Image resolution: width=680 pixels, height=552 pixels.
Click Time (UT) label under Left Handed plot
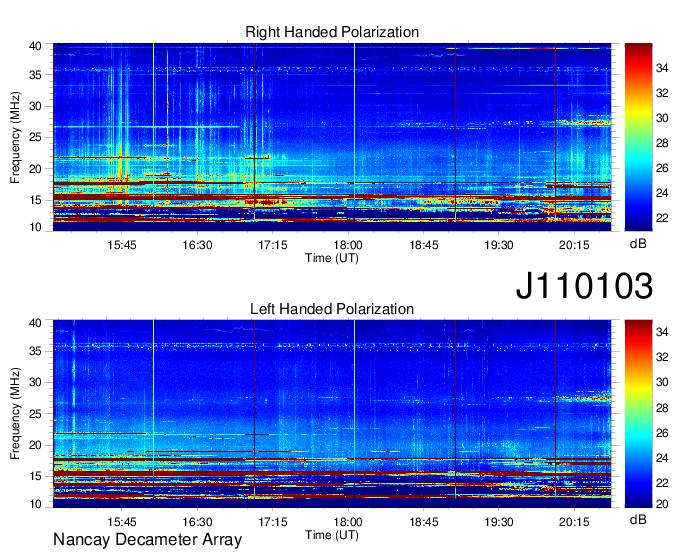pos(332,535)
